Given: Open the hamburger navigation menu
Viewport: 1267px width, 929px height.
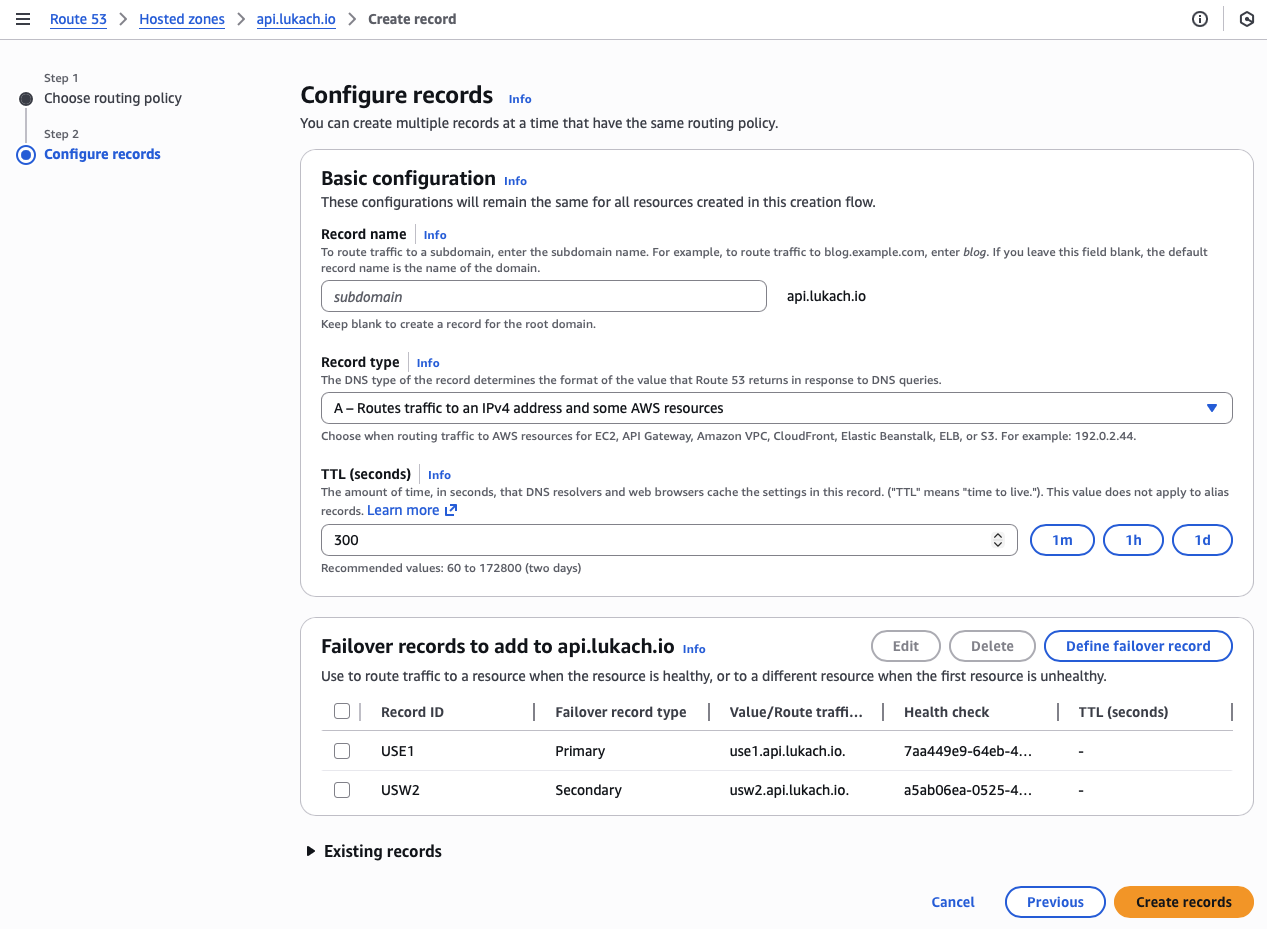Looking at the screenshot, I should (x=23, y=19).
